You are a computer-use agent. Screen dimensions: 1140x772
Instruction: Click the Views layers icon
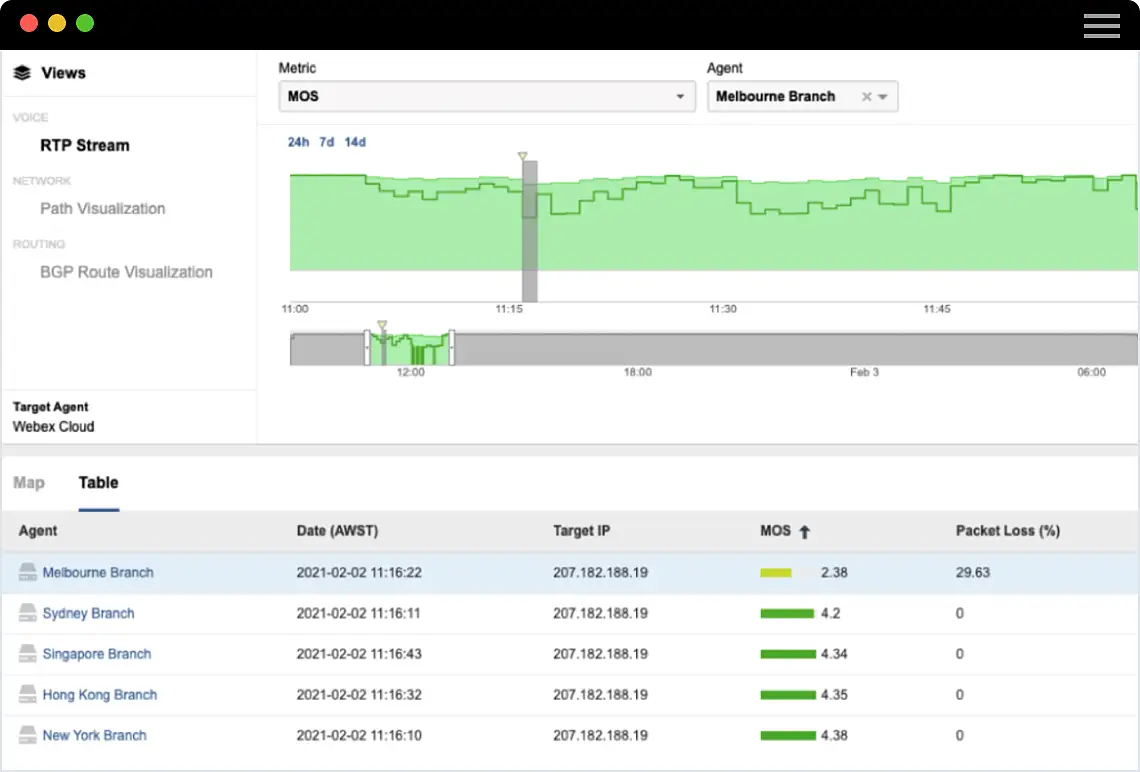(22, 73)
